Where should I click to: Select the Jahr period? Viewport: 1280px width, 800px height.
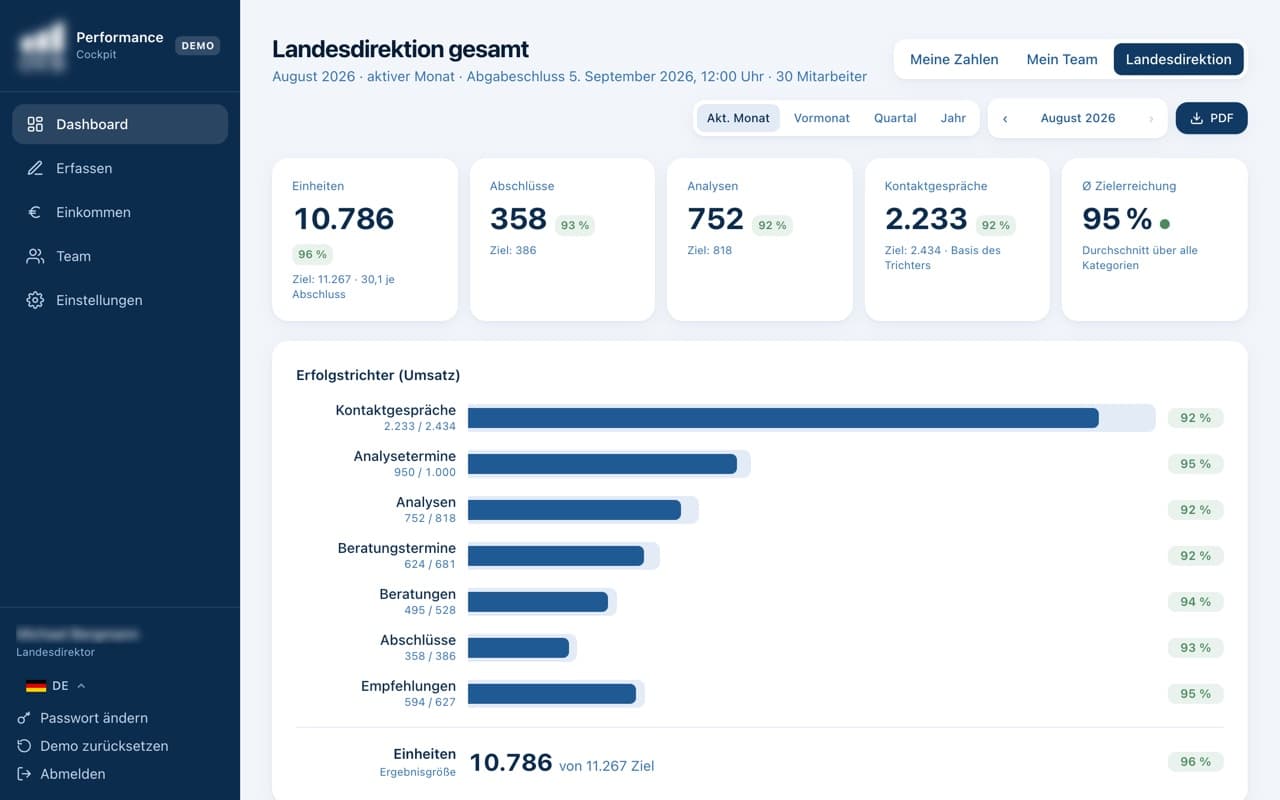(953, 118)
